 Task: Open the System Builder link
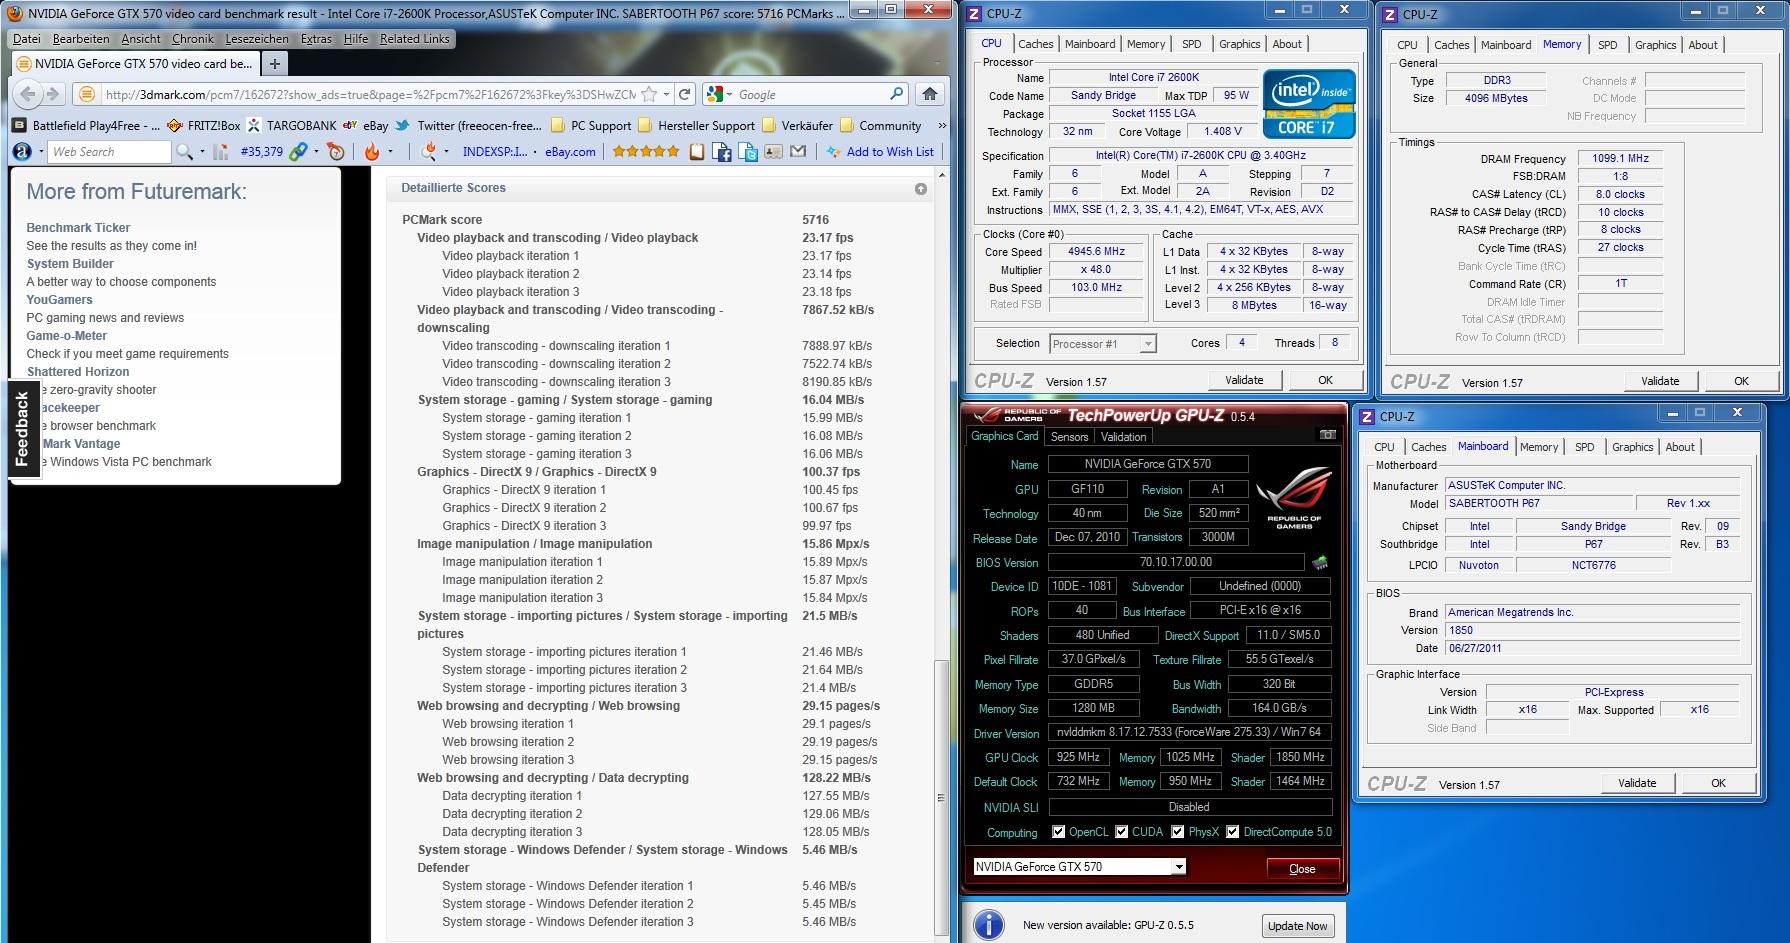click(x=70, y=264)
